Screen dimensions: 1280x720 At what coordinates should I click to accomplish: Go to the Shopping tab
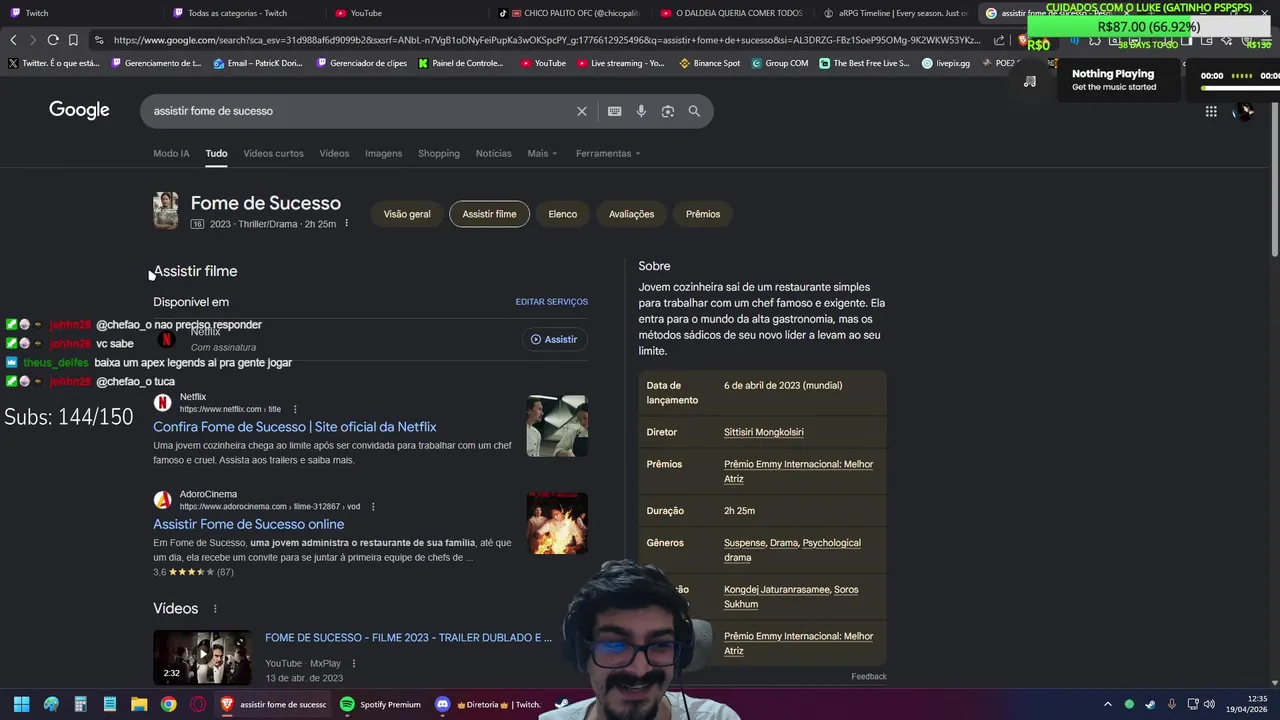click(439, 153)
